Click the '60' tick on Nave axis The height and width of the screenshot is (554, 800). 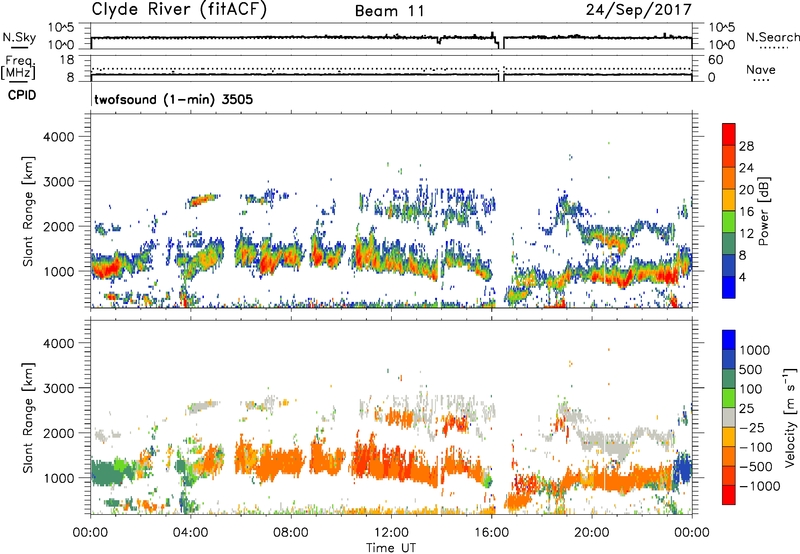715,60
